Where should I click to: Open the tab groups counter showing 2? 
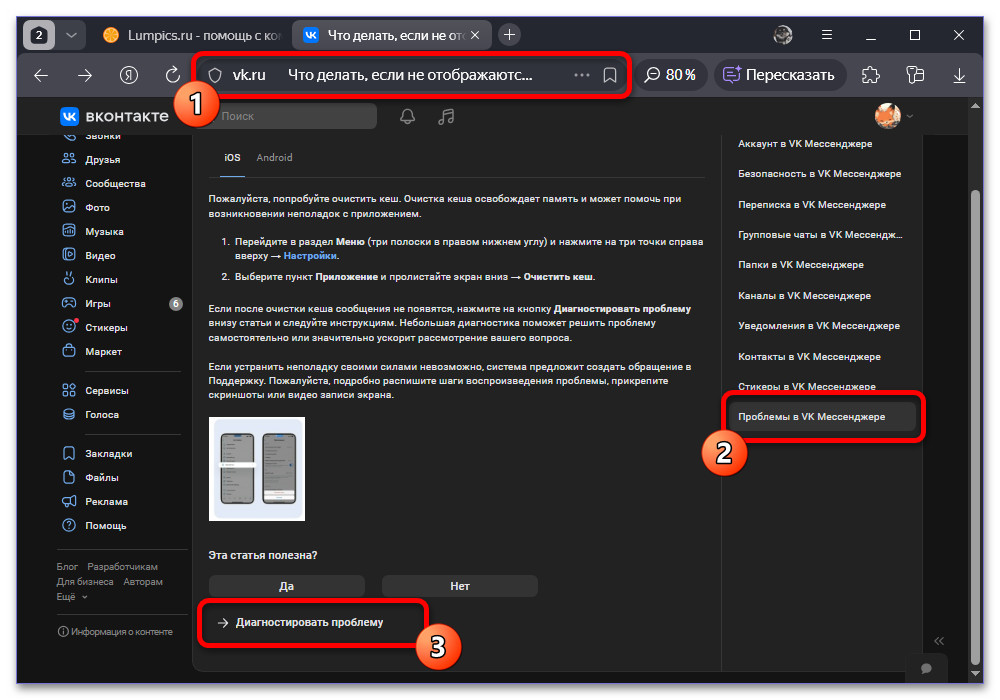pyautogui.click(x=39, y=35)
